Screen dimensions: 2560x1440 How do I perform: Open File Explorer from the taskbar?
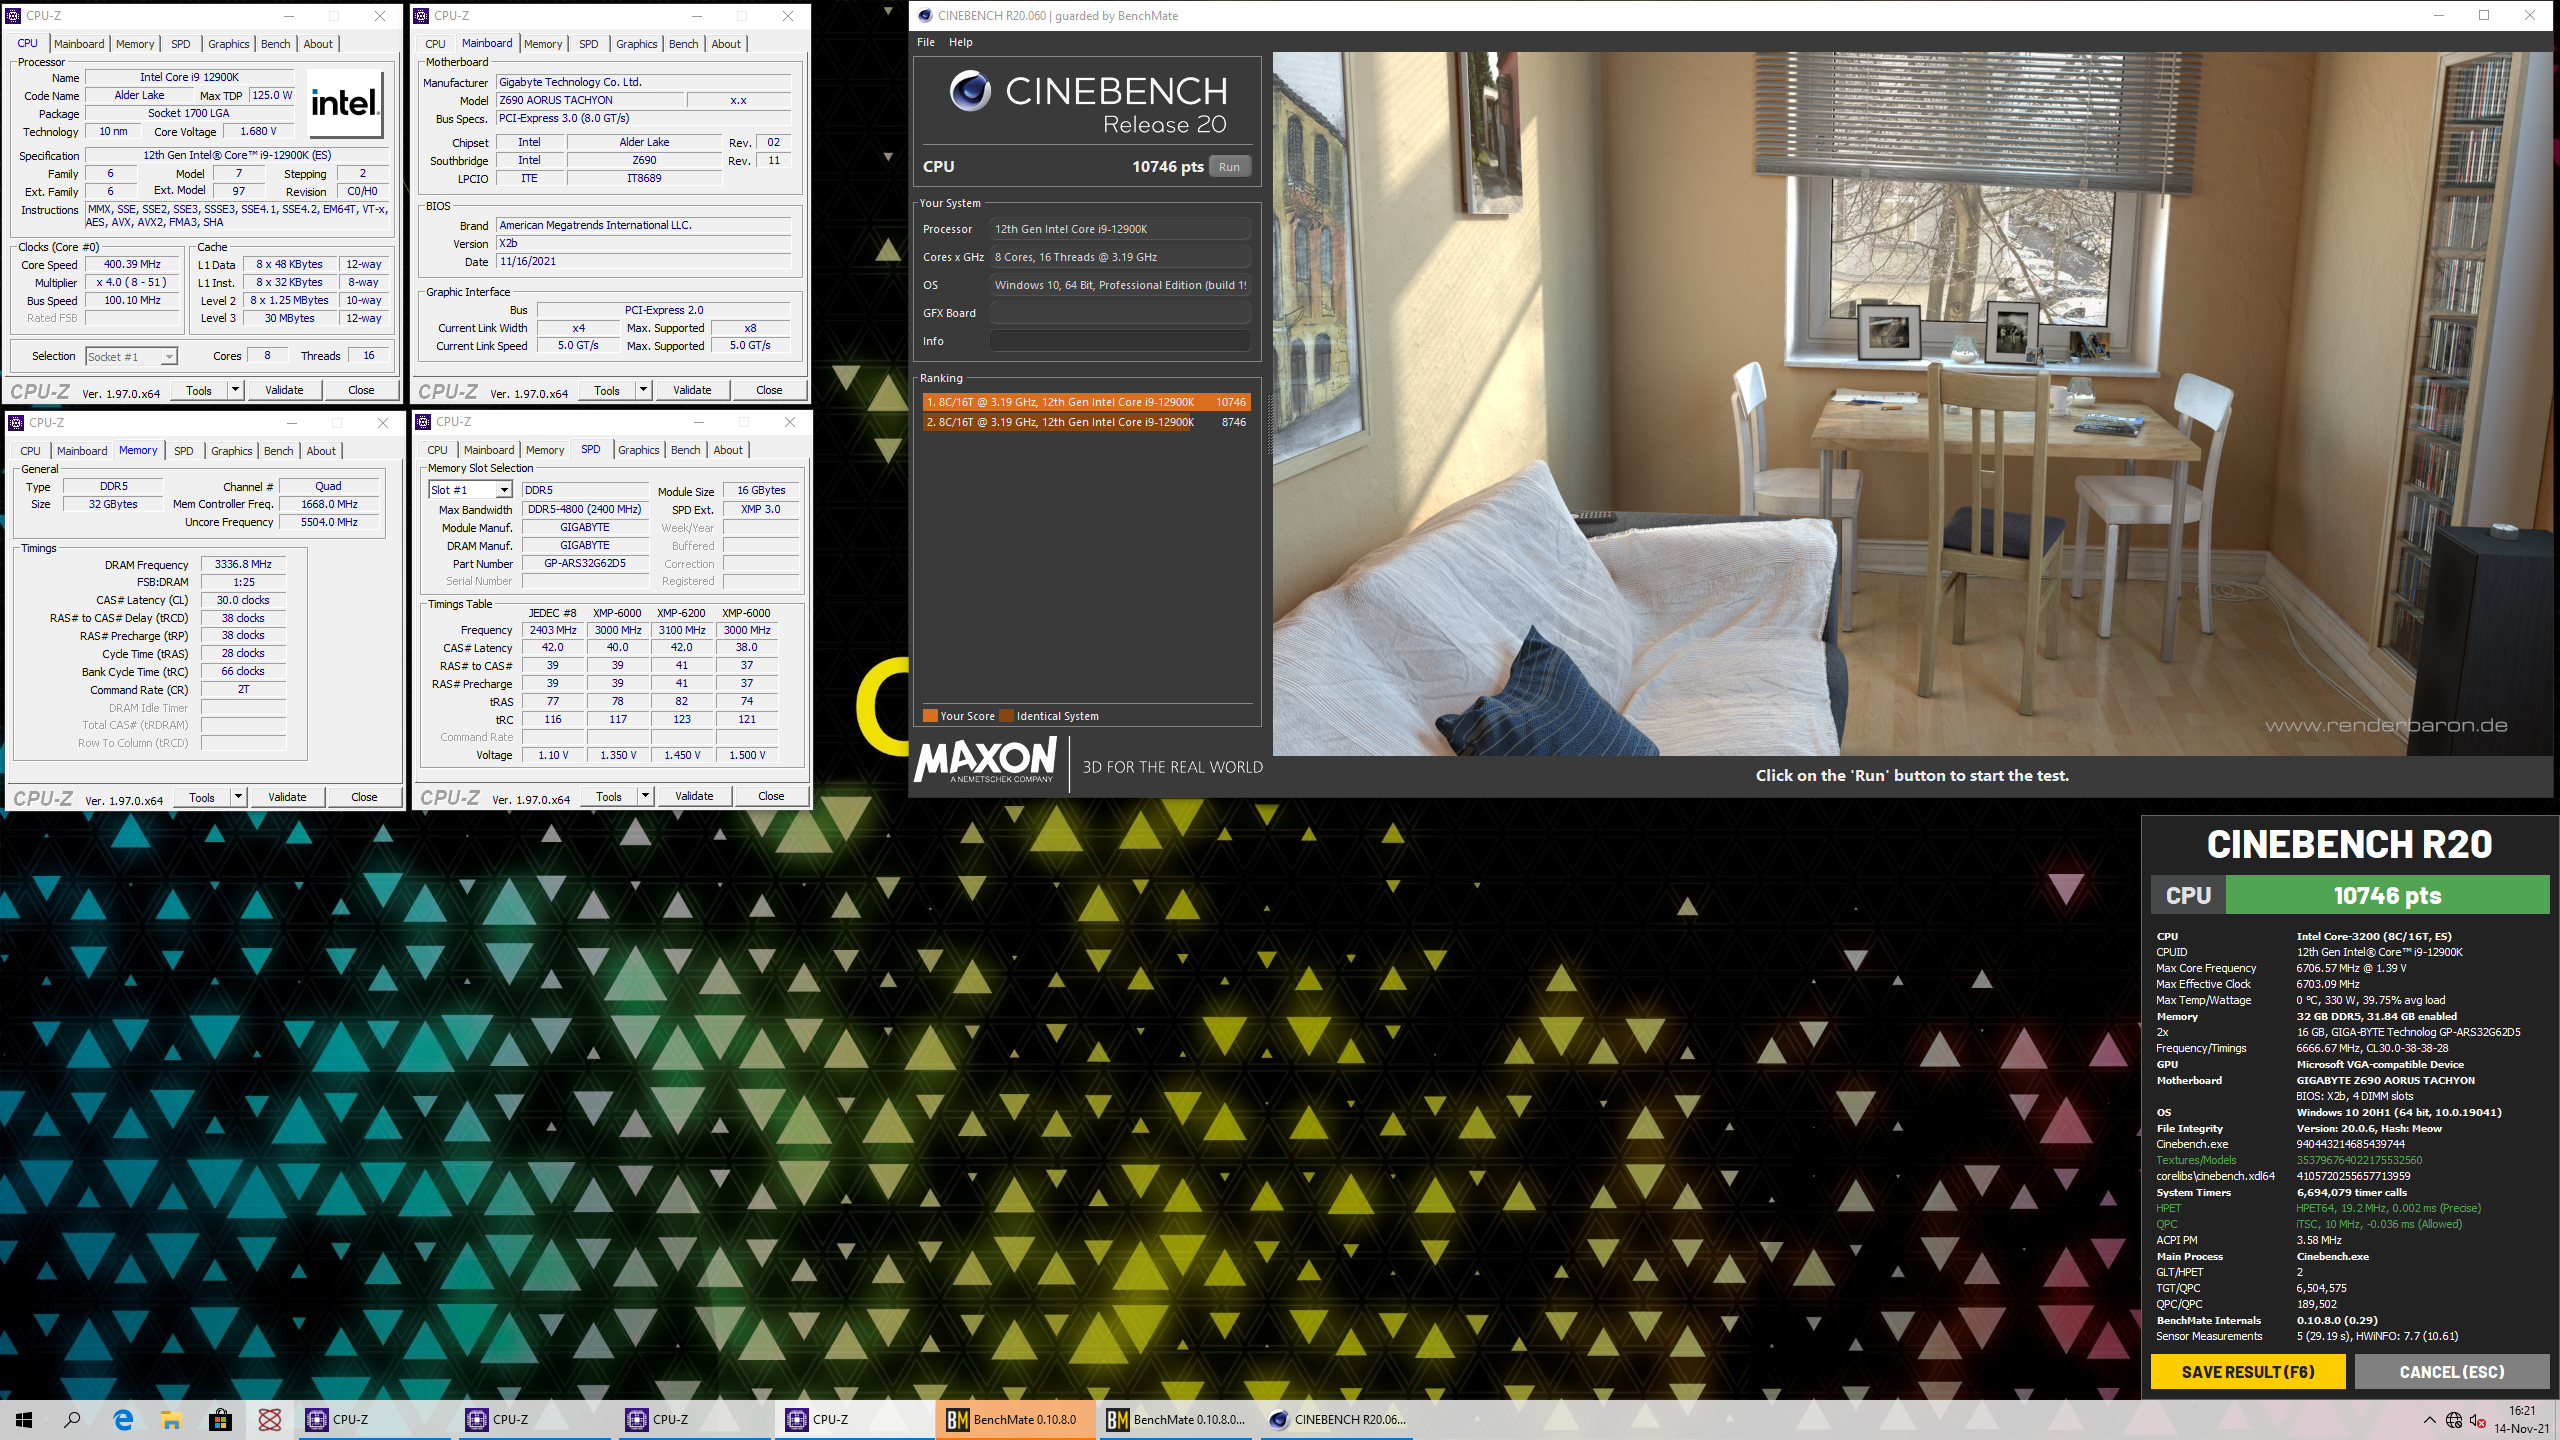(x=171, y=1419)
